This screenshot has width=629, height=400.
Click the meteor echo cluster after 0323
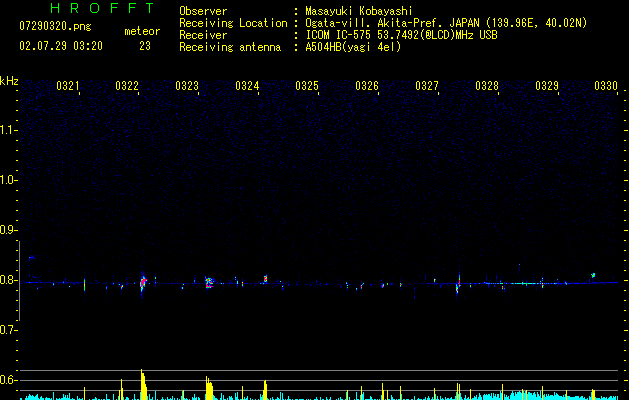(209, 282)
